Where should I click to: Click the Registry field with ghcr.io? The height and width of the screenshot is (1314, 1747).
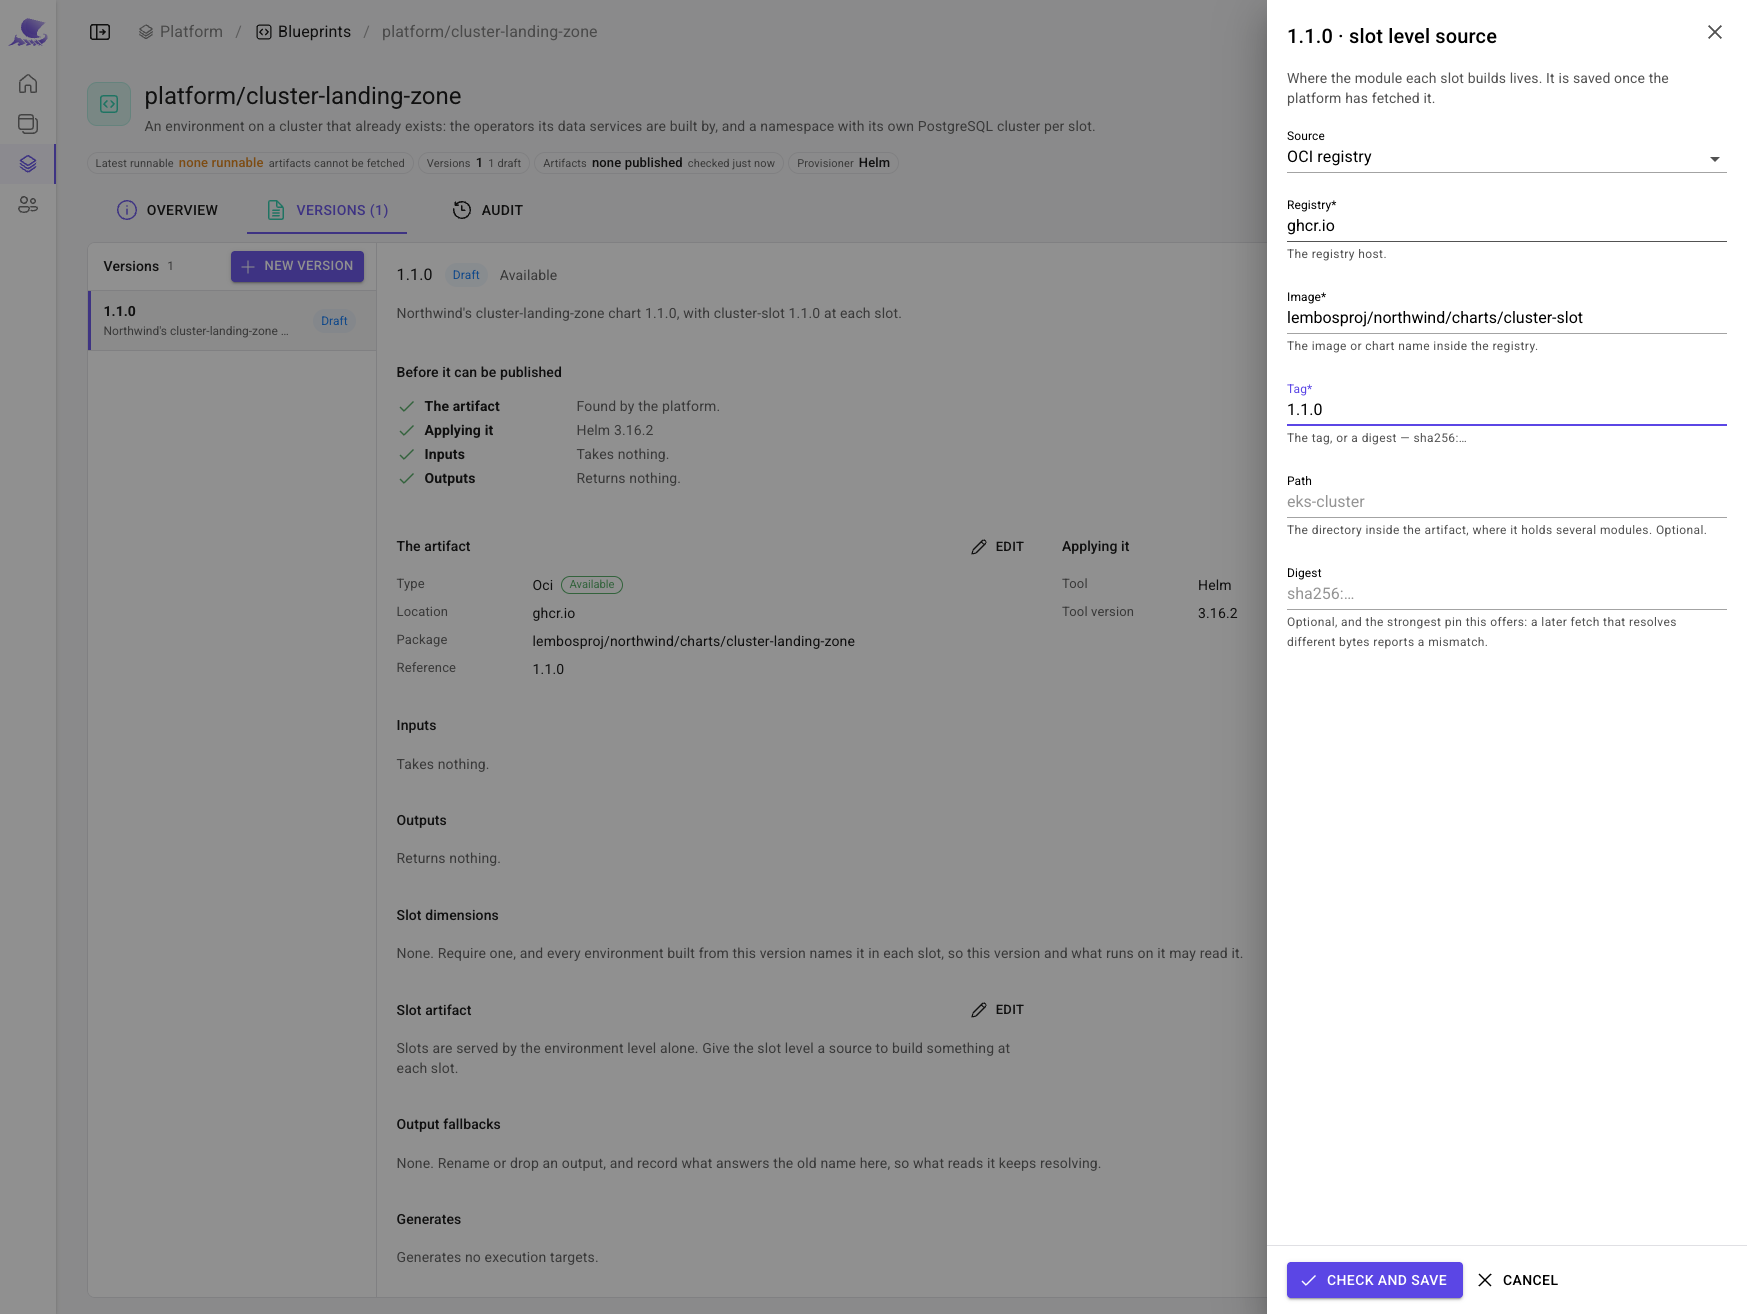pyautogui.click(x=1506, y=226)
